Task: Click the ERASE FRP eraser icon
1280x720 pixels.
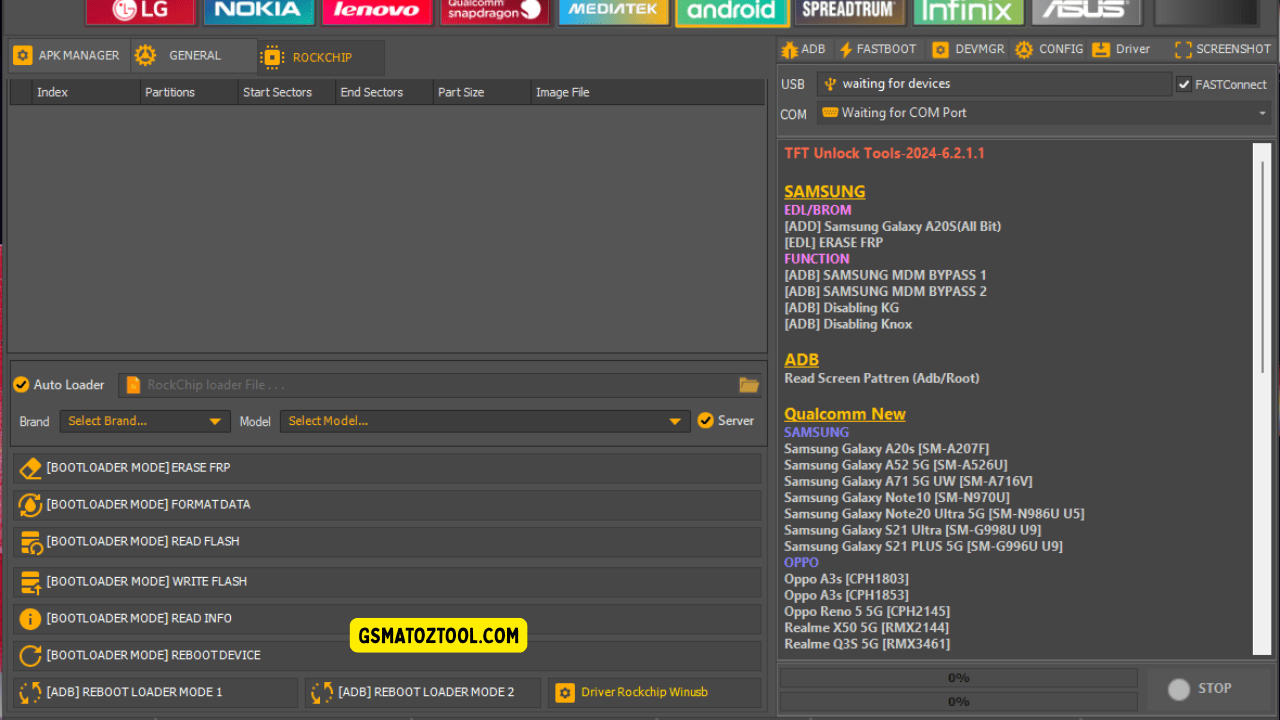Action: 30,468
